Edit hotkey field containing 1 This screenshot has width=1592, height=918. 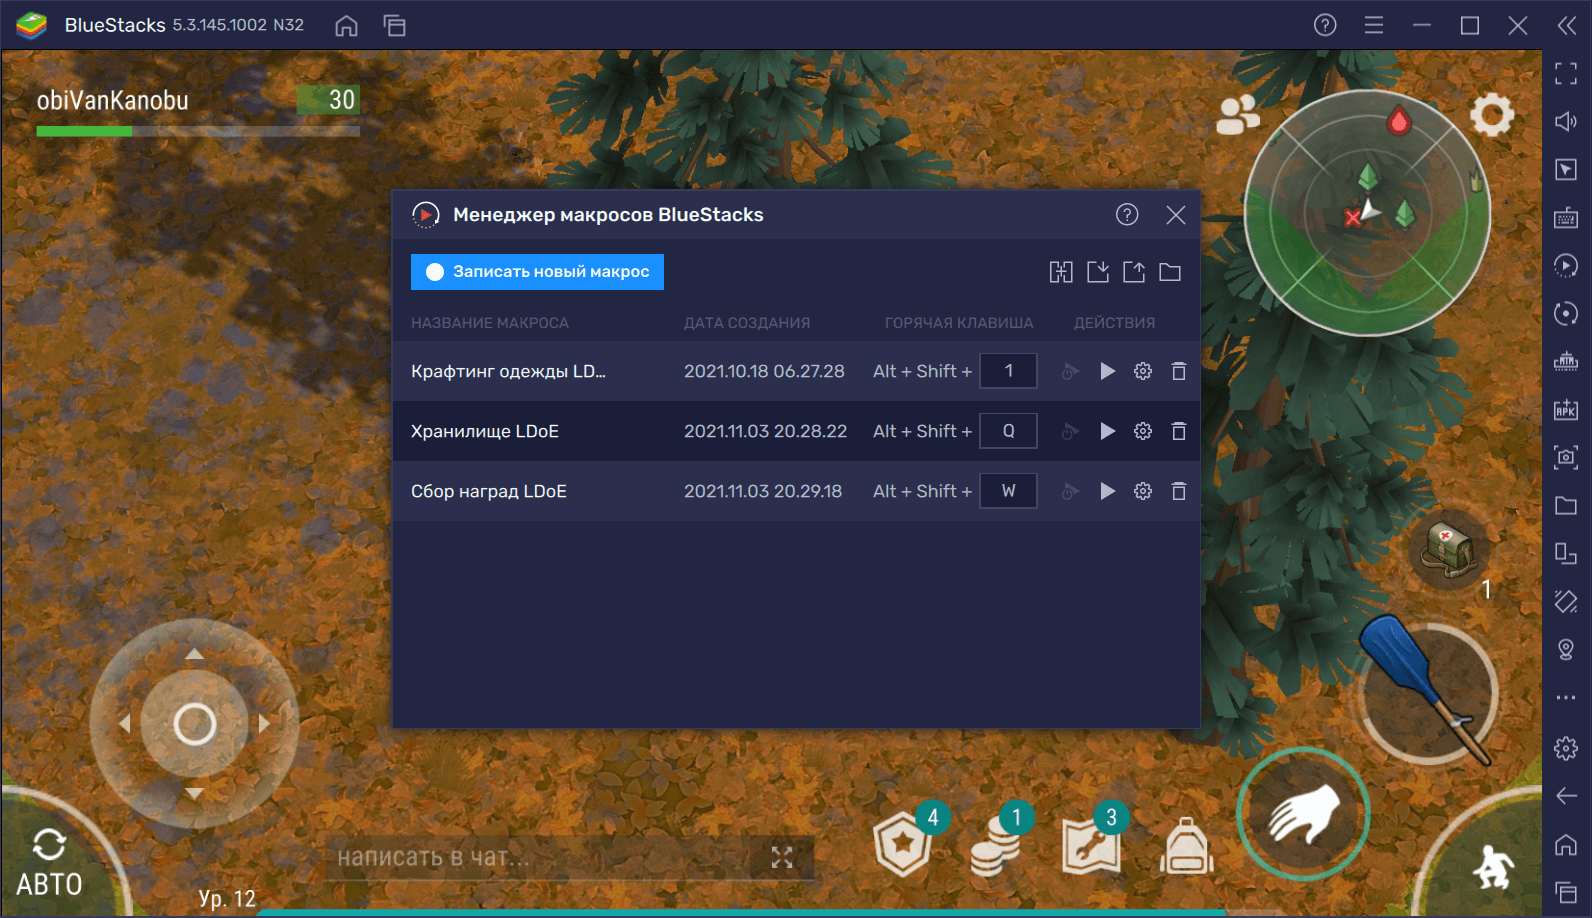[x=1008, y=371]
